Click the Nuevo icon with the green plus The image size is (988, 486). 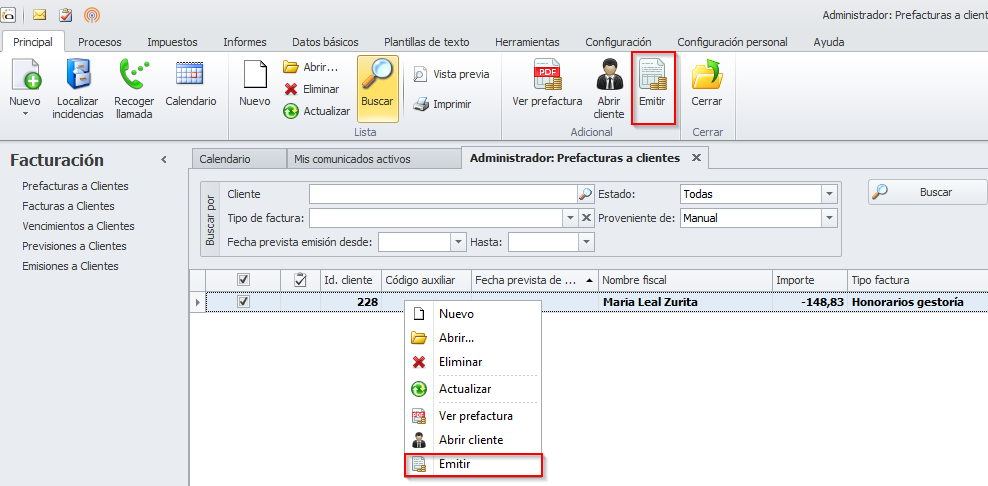(x=25, y=74)
